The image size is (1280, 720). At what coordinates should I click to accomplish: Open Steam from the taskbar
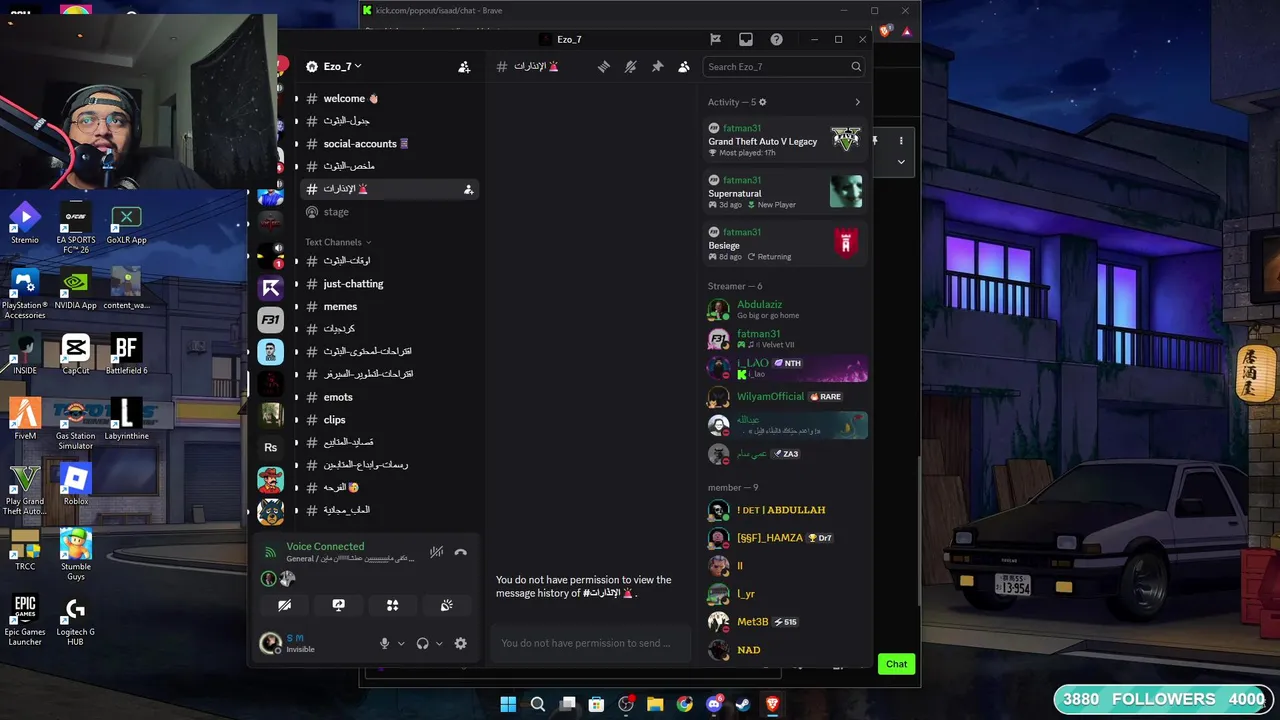tap(743, 704)
